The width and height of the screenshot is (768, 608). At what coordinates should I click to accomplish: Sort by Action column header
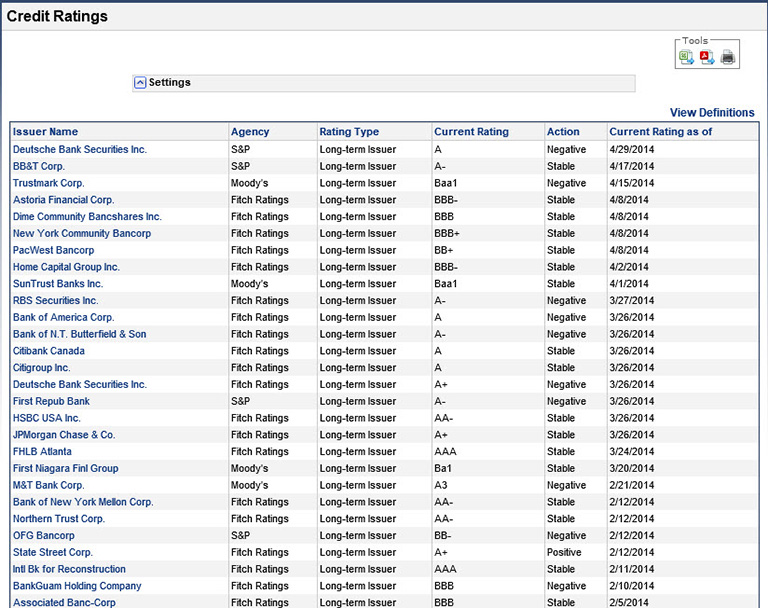point(563,132)
